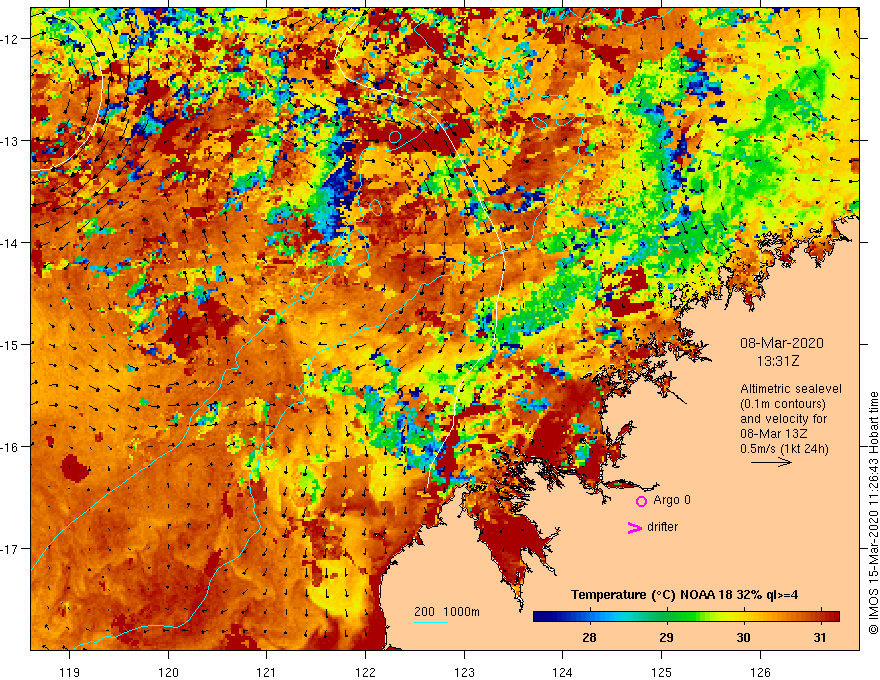Click the longitude axis label 124
Screen dimensions: 880x680
coord(563,672)
